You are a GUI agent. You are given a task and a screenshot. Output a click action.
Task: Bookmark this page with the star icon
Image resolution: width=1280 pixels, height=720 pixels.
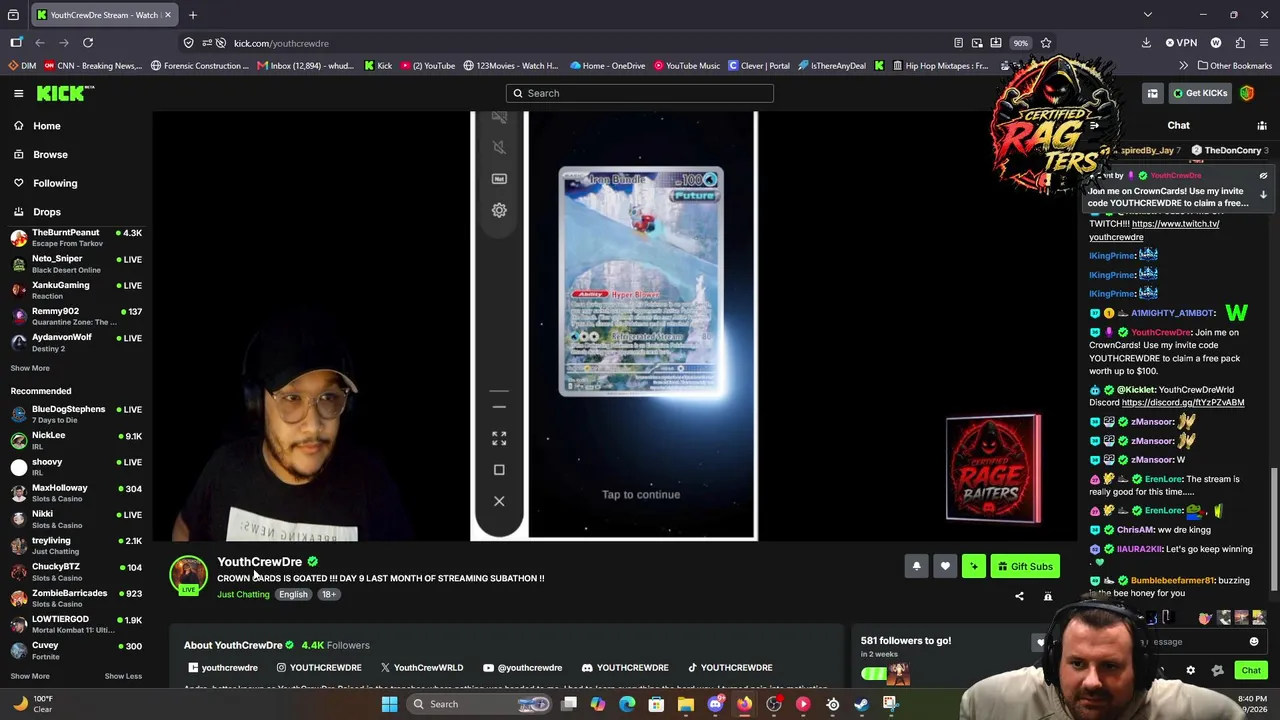point(1046,43)
